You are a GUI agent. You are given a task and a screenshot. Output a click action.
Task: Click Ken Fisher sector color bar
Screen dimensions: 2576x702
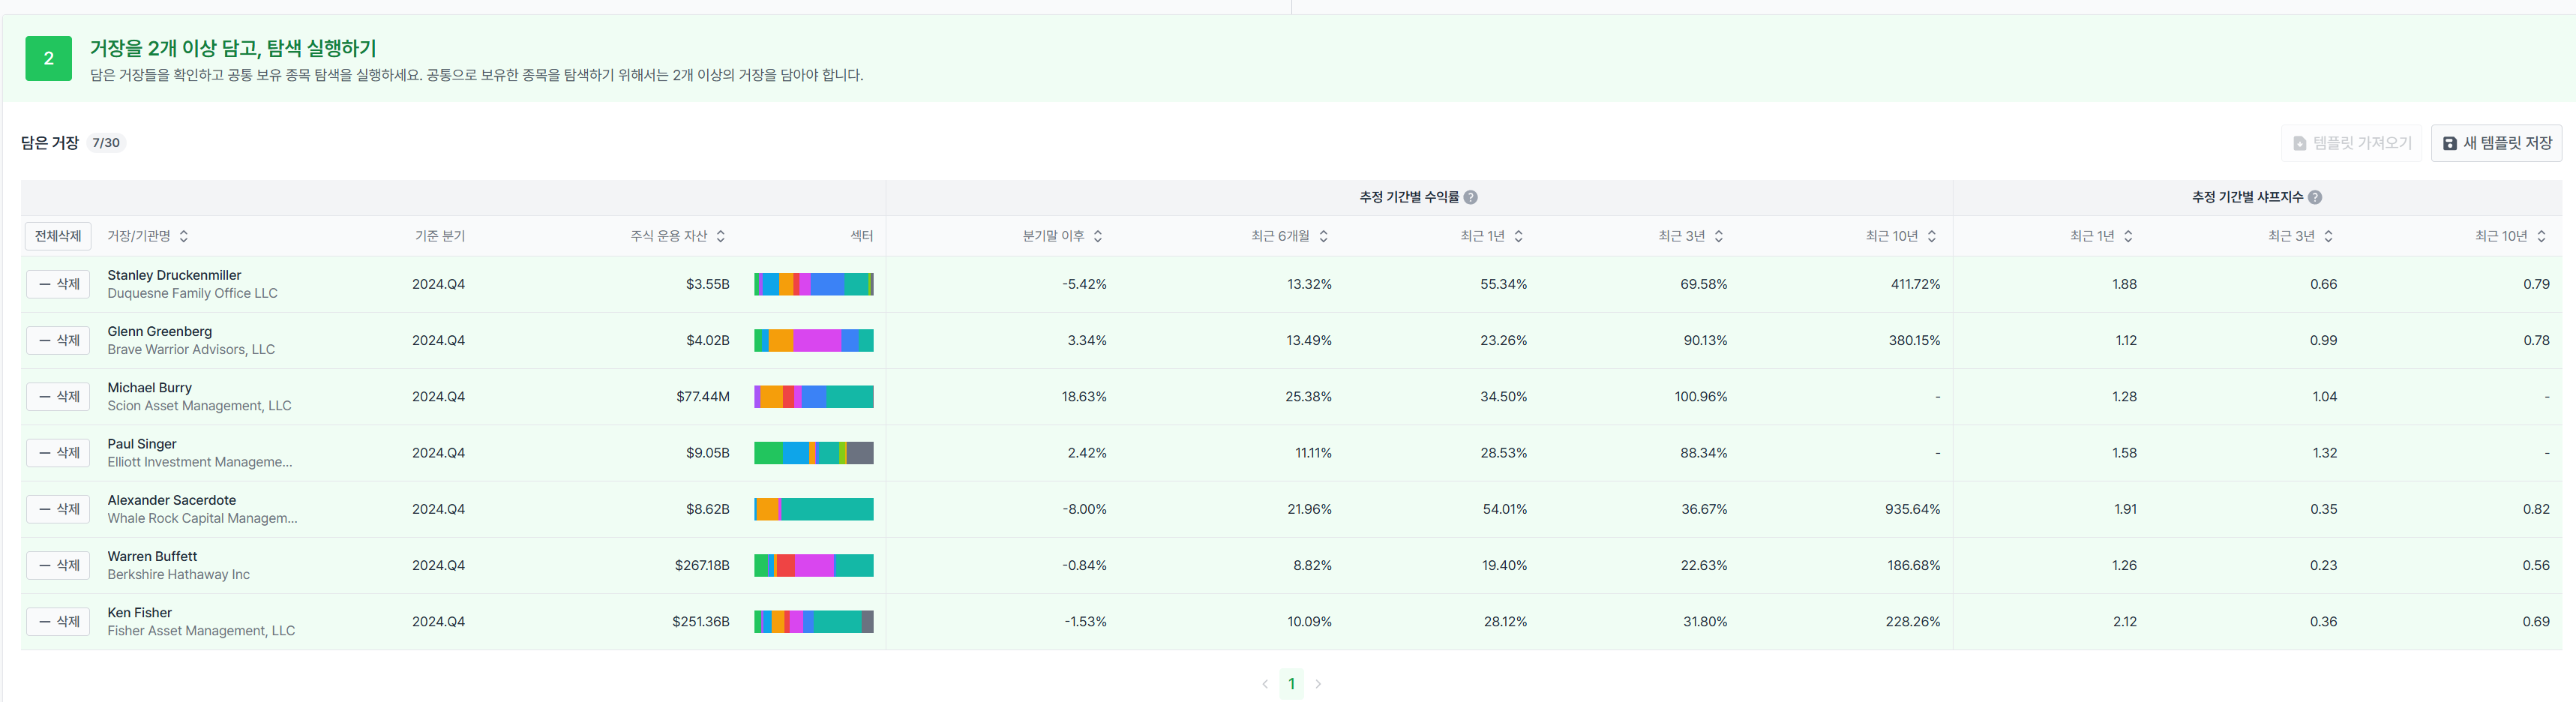(814, 622)
